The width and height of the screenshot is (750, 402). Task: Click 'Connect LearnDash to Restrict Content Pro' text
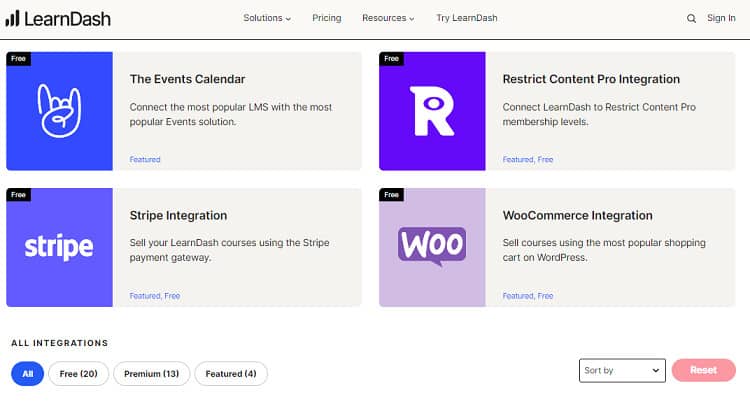599,114
